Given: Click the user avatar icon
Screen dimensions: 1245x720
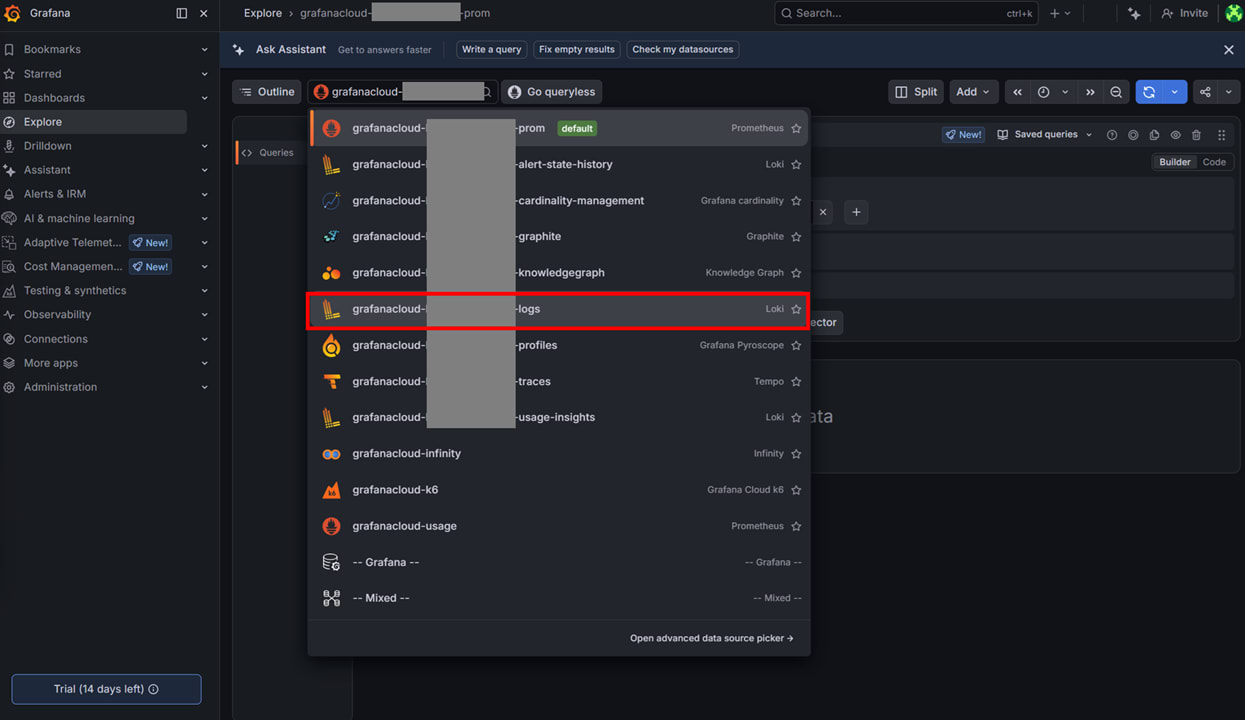Looking at the screenshot, I should click(1234, 13).
